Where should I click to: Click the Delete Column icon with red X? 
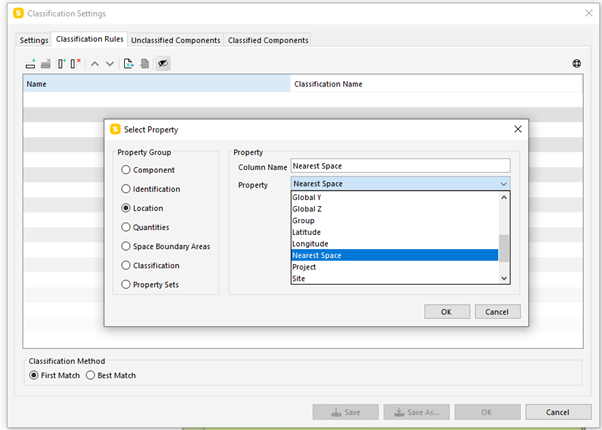76,64
